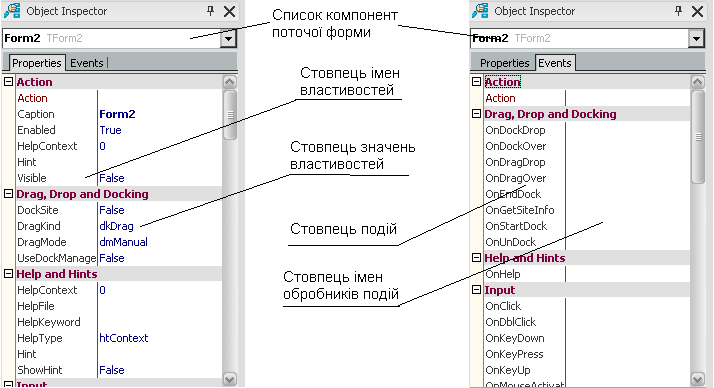
Task: Click the dkDrag value
Action: pyautogui.click(x=117, y=226)
